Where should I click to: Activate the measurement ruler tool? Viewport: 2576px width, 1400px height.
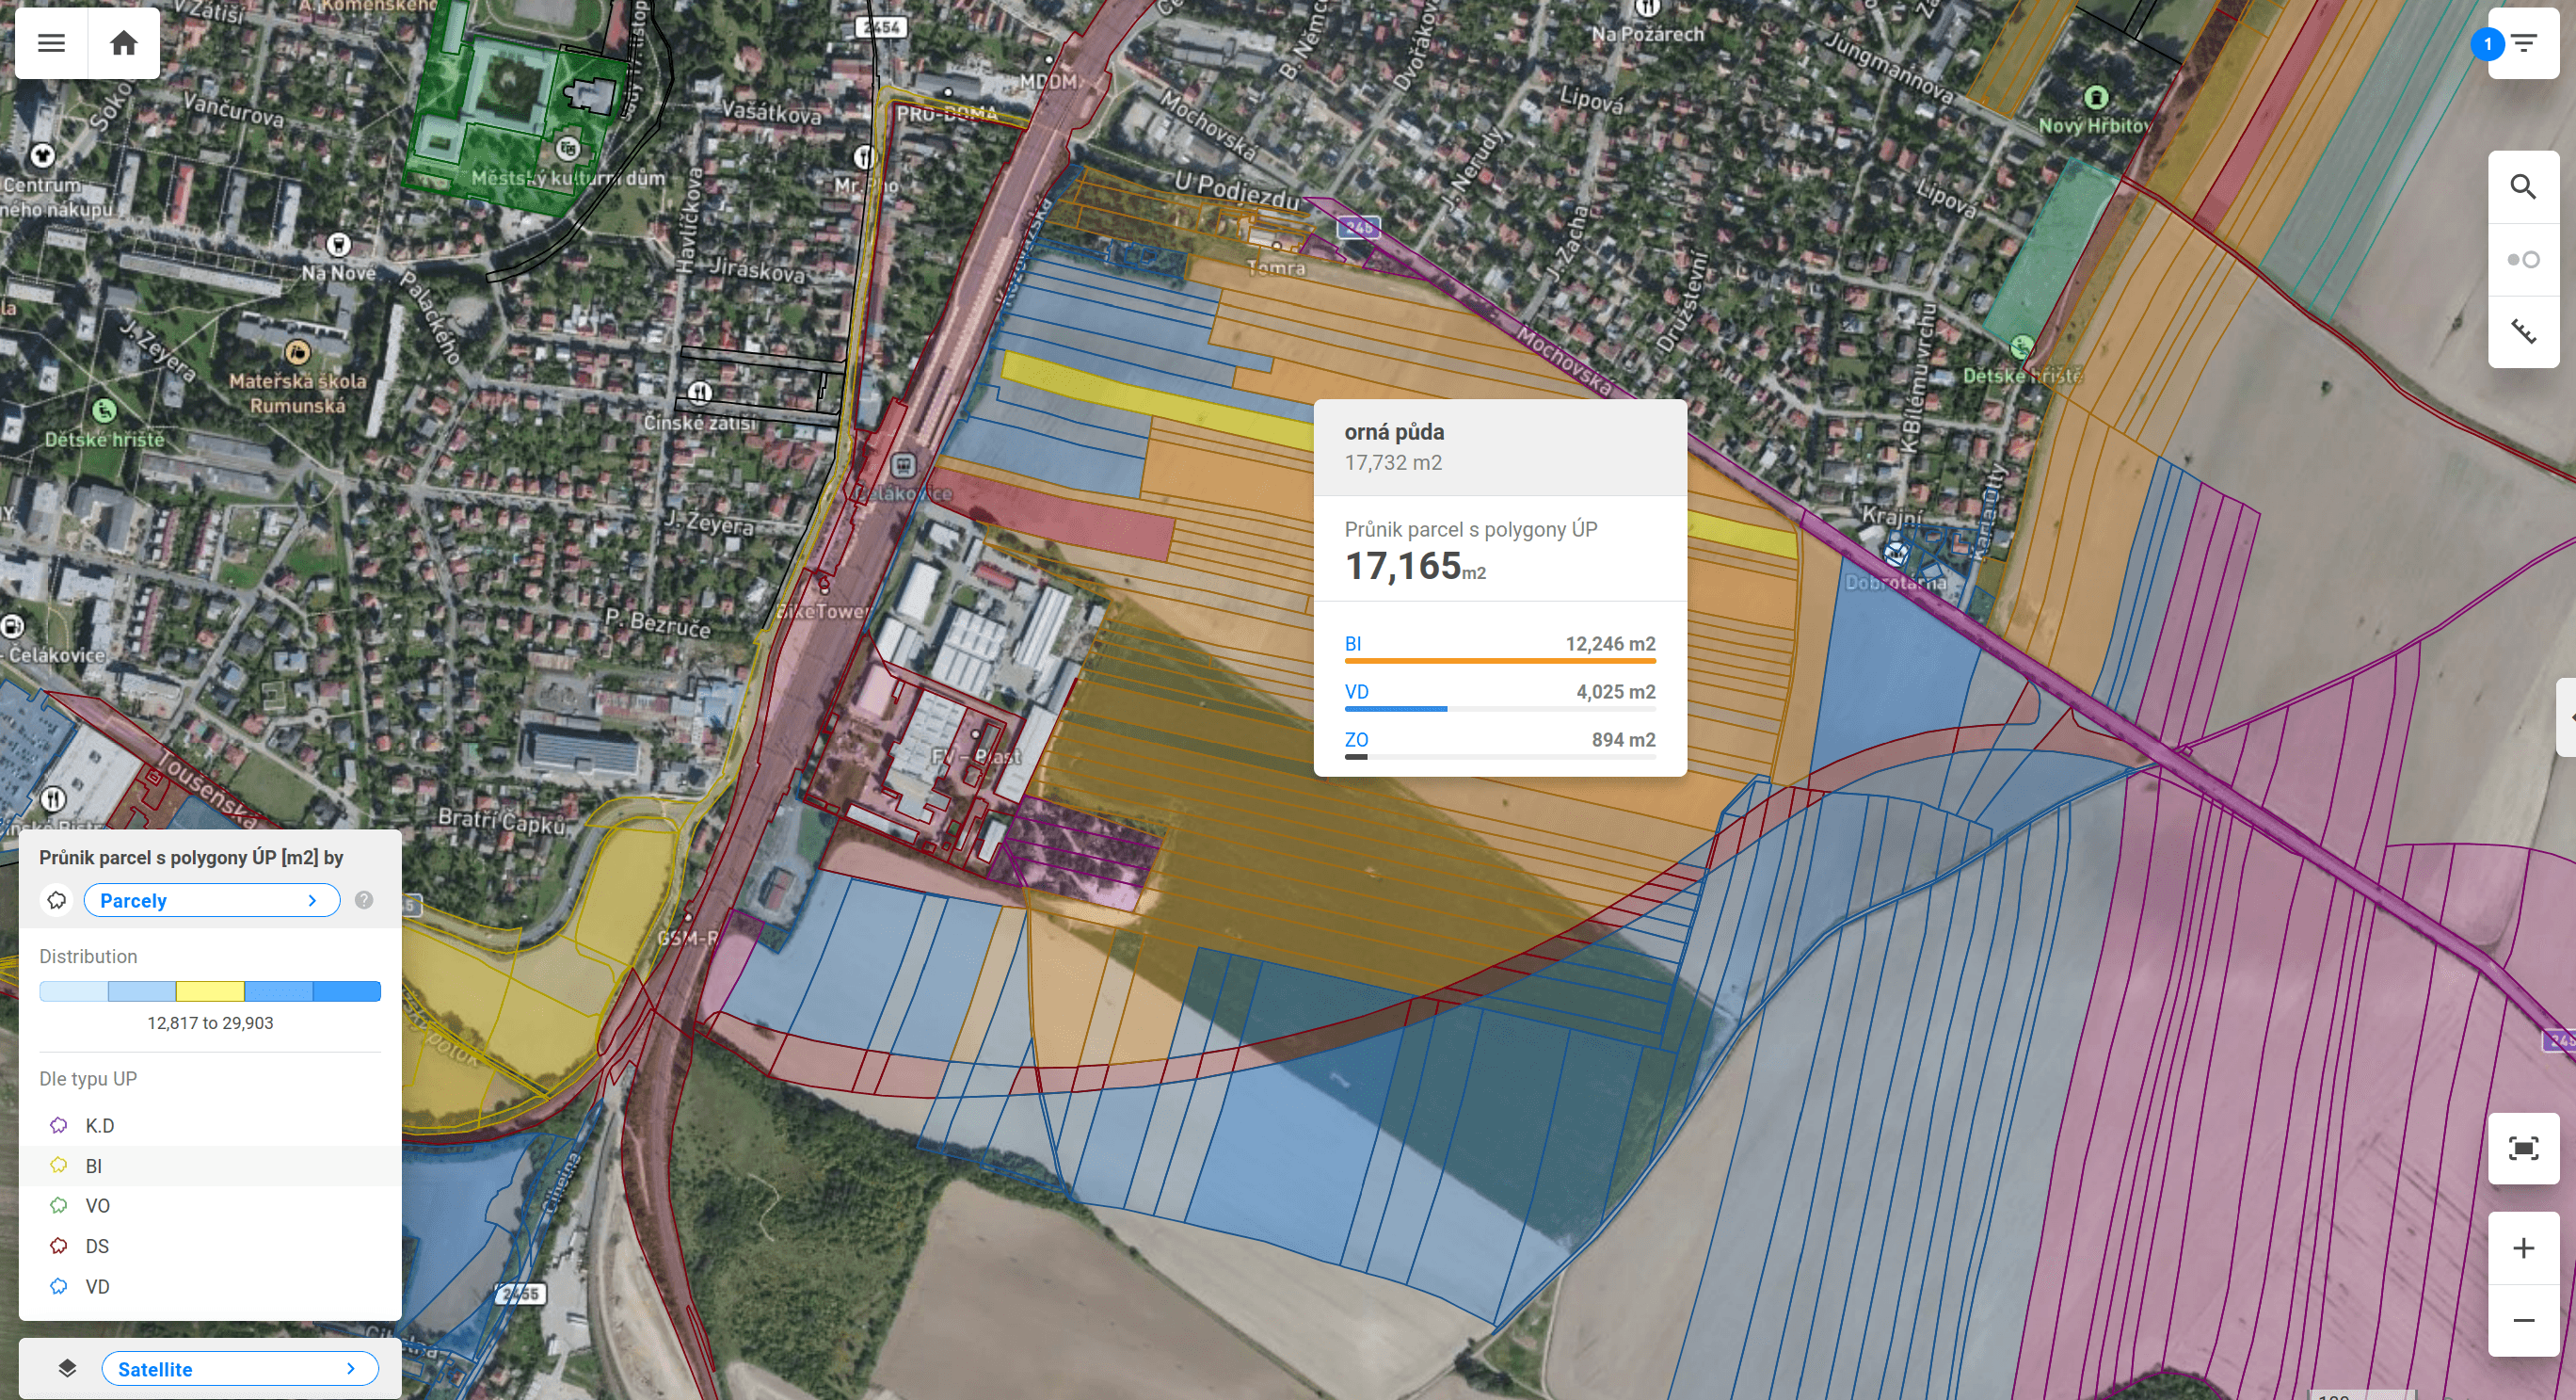(x=2524, y=330)
